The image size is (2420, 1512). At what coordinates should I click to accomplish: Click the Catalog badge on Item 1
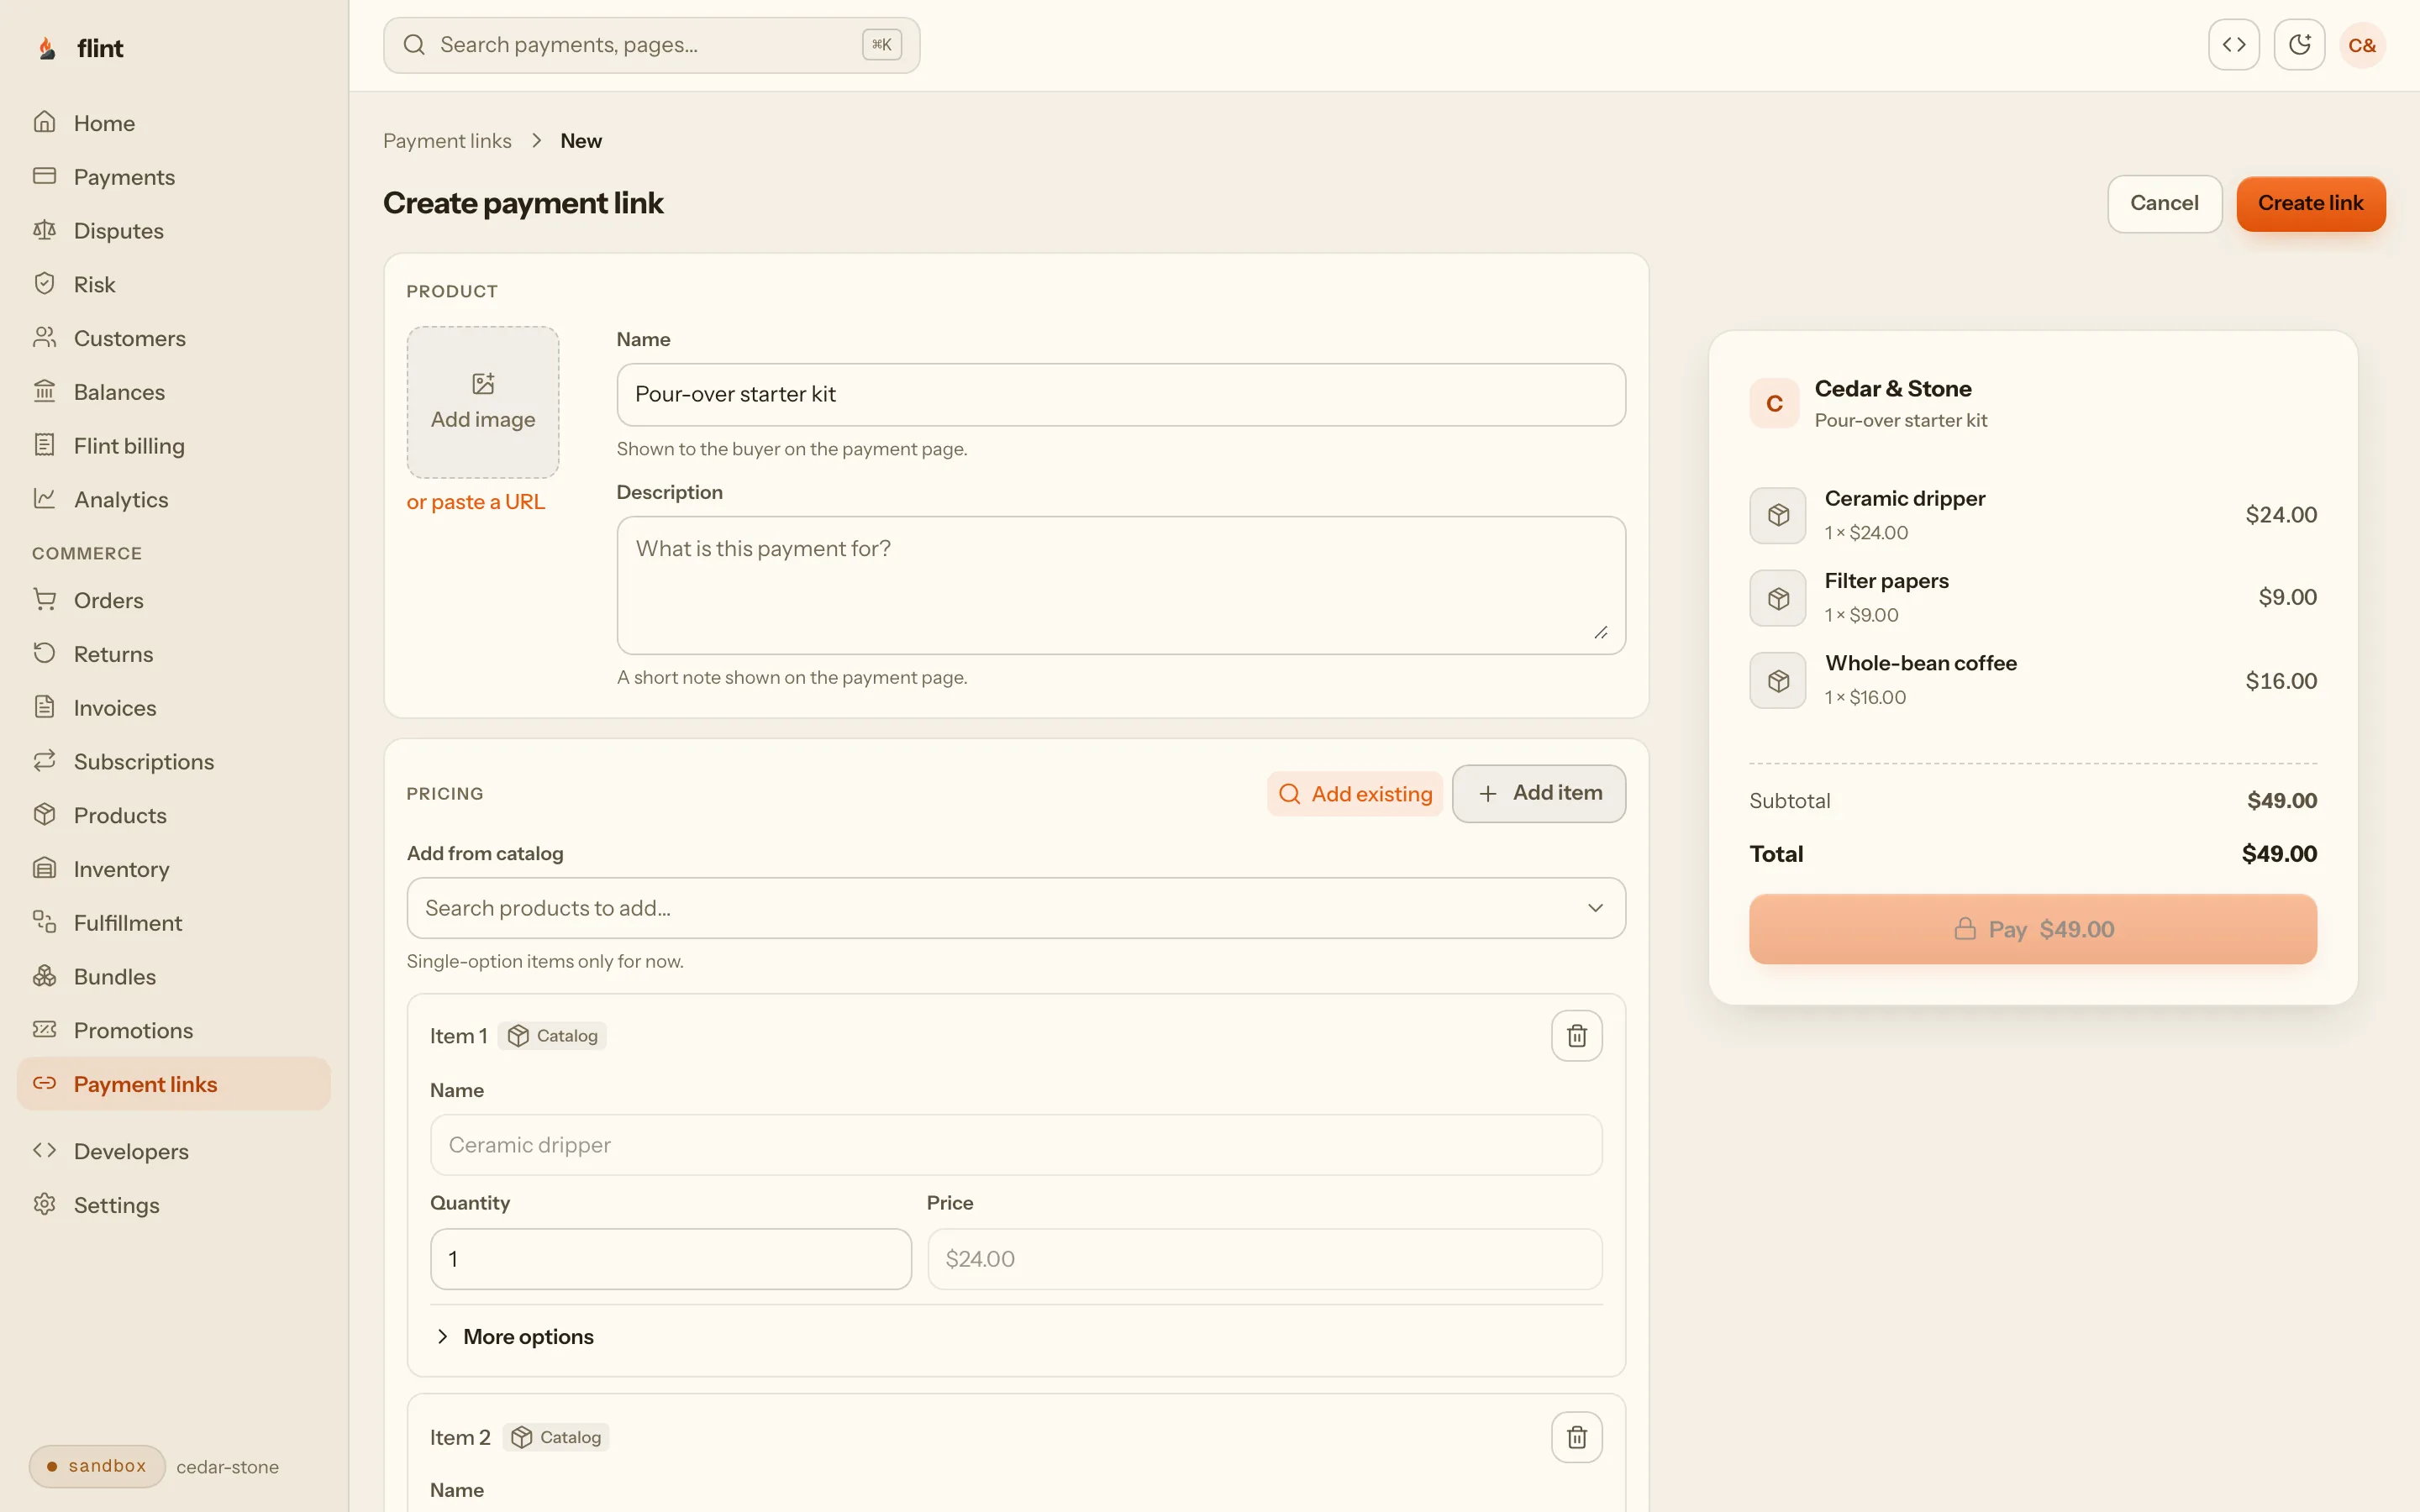coord(552,1036)
